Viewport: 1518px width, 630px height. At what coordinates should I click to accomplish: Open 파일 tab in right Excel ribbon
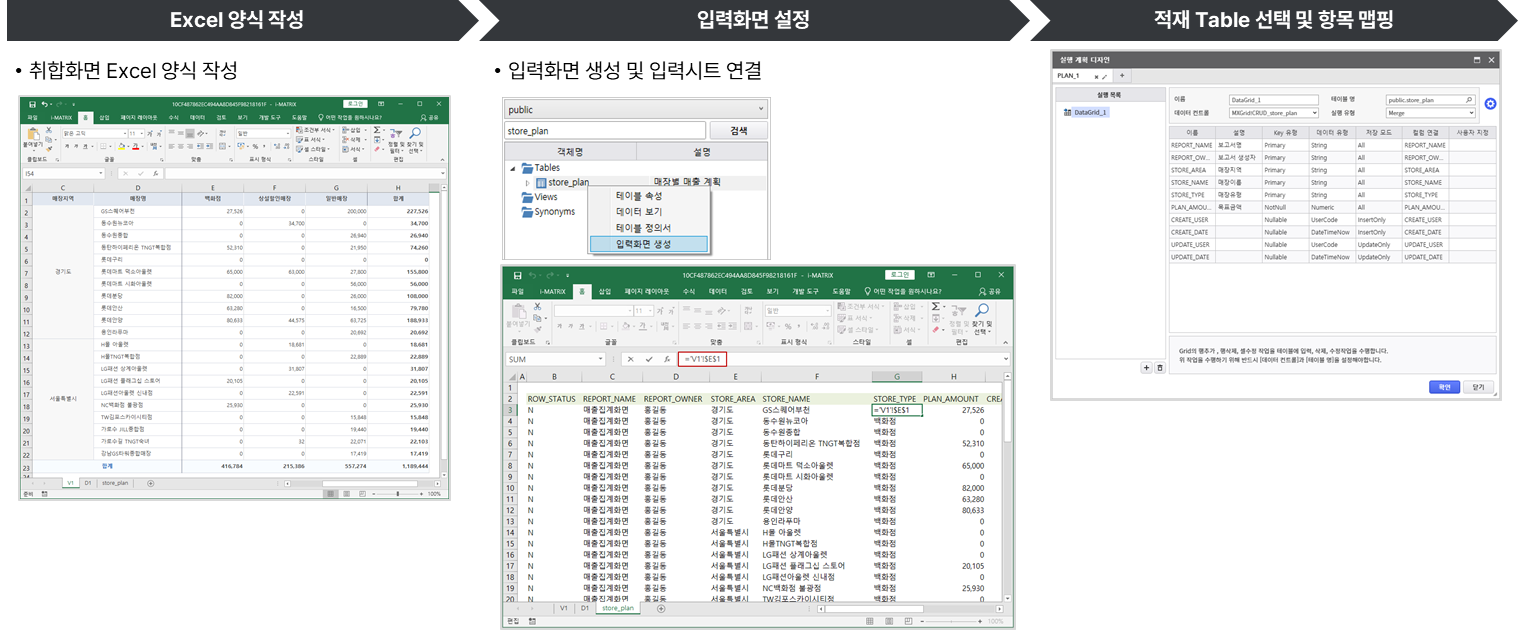[x=517, y=291]
